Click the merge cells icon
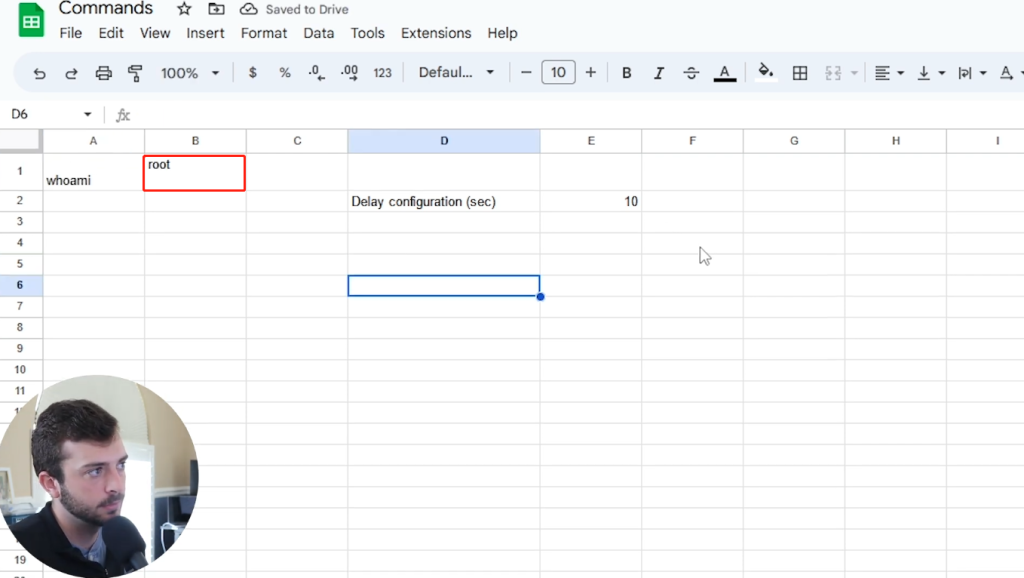The height and width of the screenshot is (578, 1024). 833,73
